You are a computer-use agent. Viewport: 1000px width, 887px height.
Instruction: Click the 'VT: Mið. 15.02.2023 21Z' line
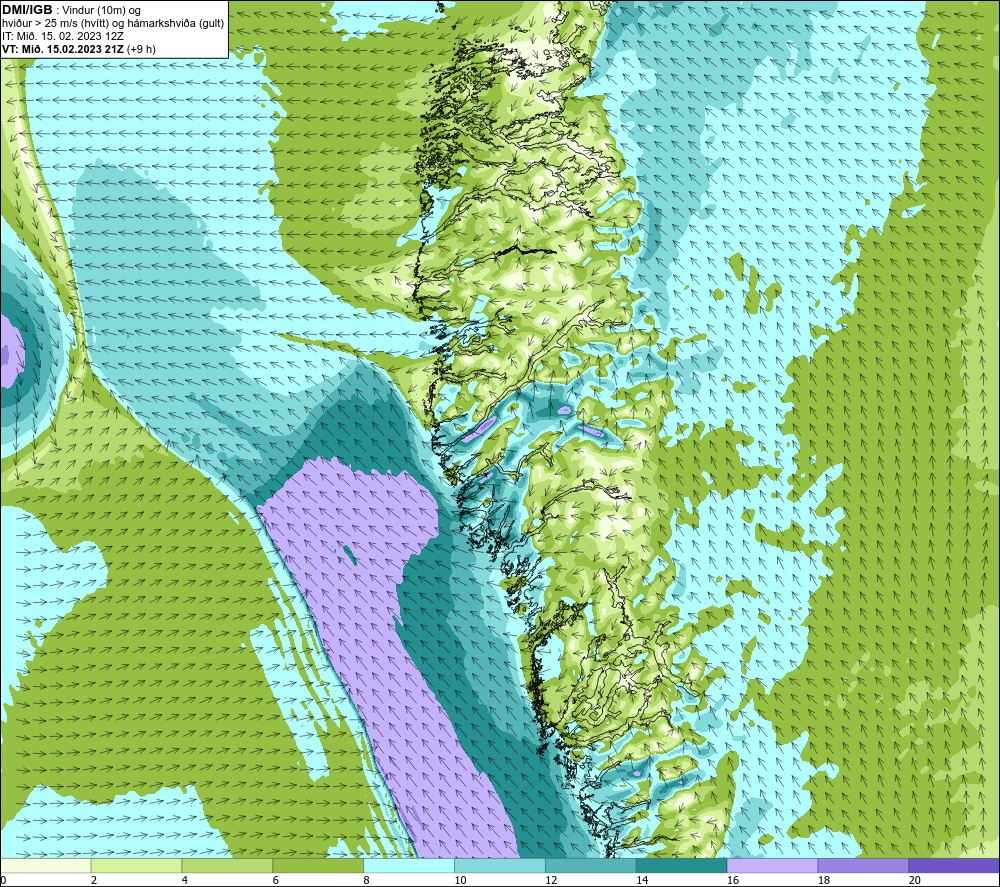(x=63, y=49)
